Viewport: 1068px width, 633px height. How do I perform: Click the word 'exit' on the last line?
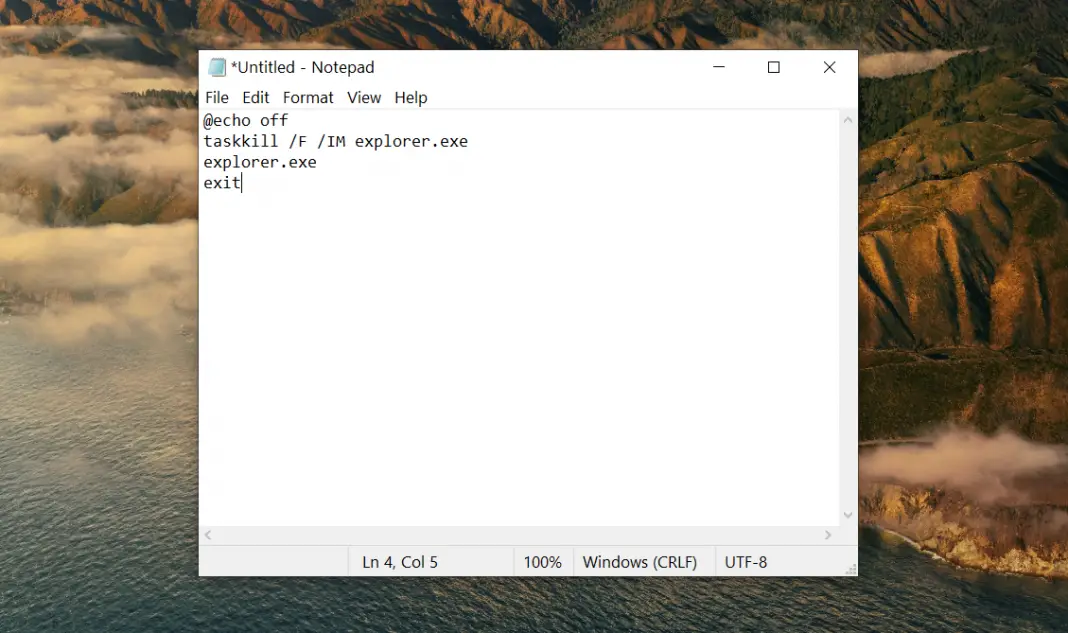[221, 183]
